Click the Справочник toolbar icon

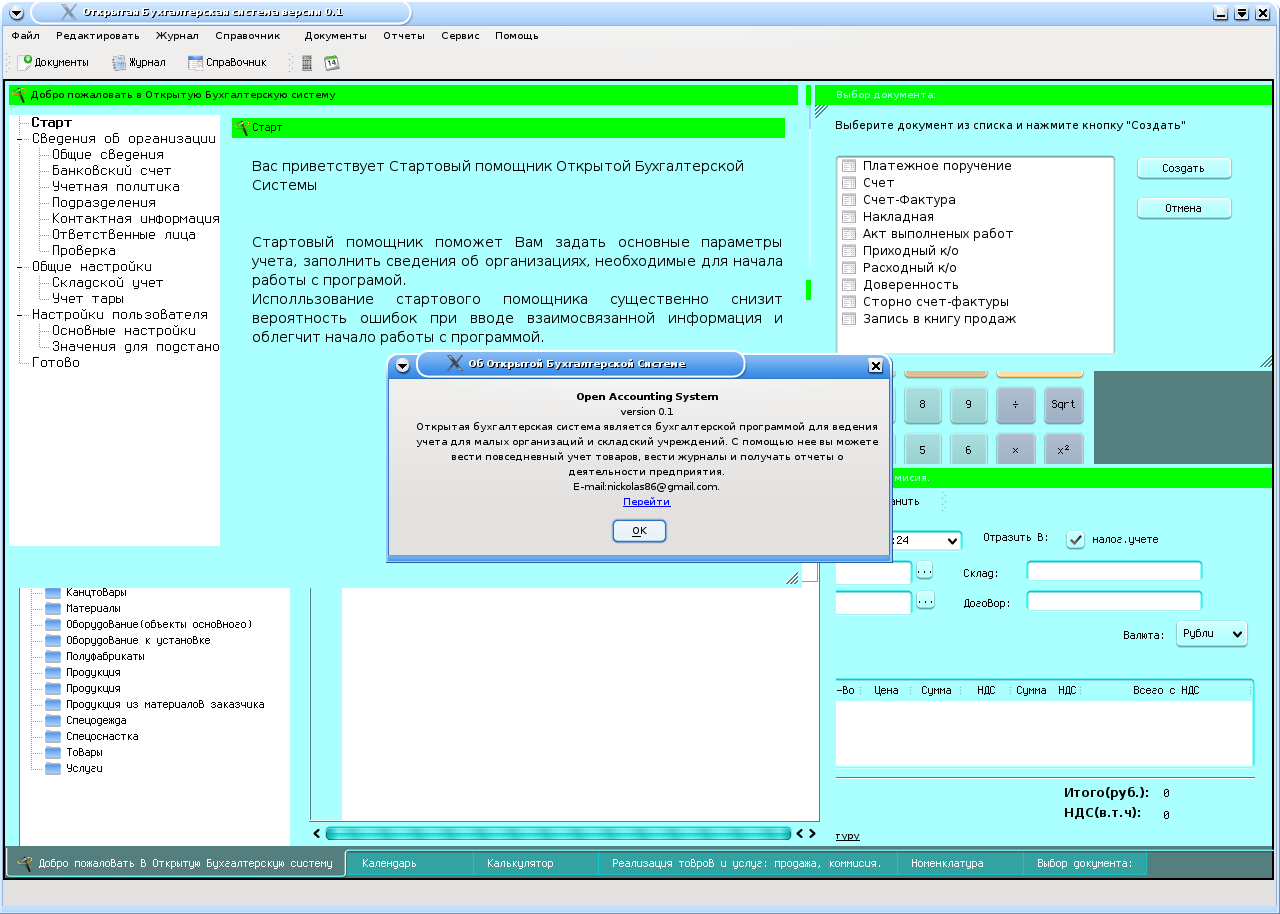(228, 62)
